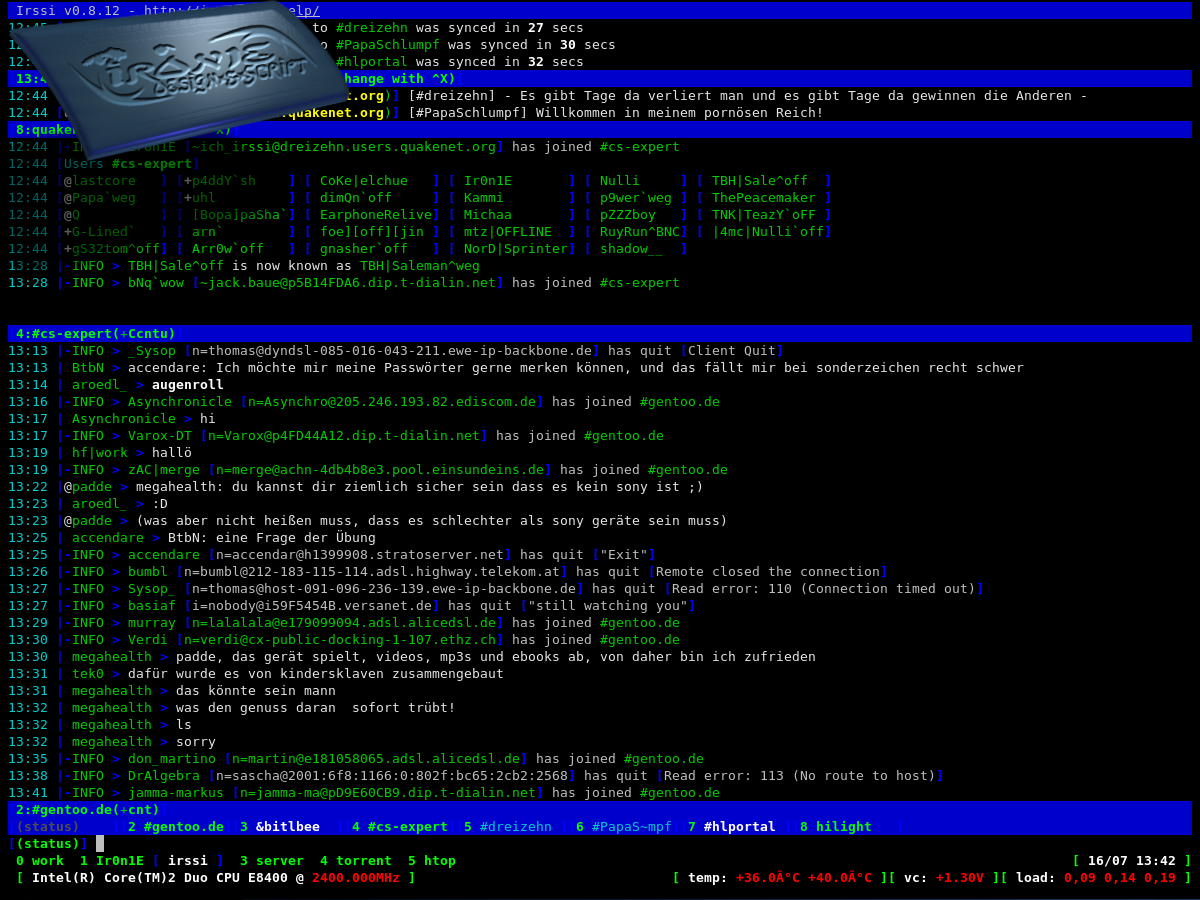Click the 'TBH|Saleman^weg' nick change text

420,266
